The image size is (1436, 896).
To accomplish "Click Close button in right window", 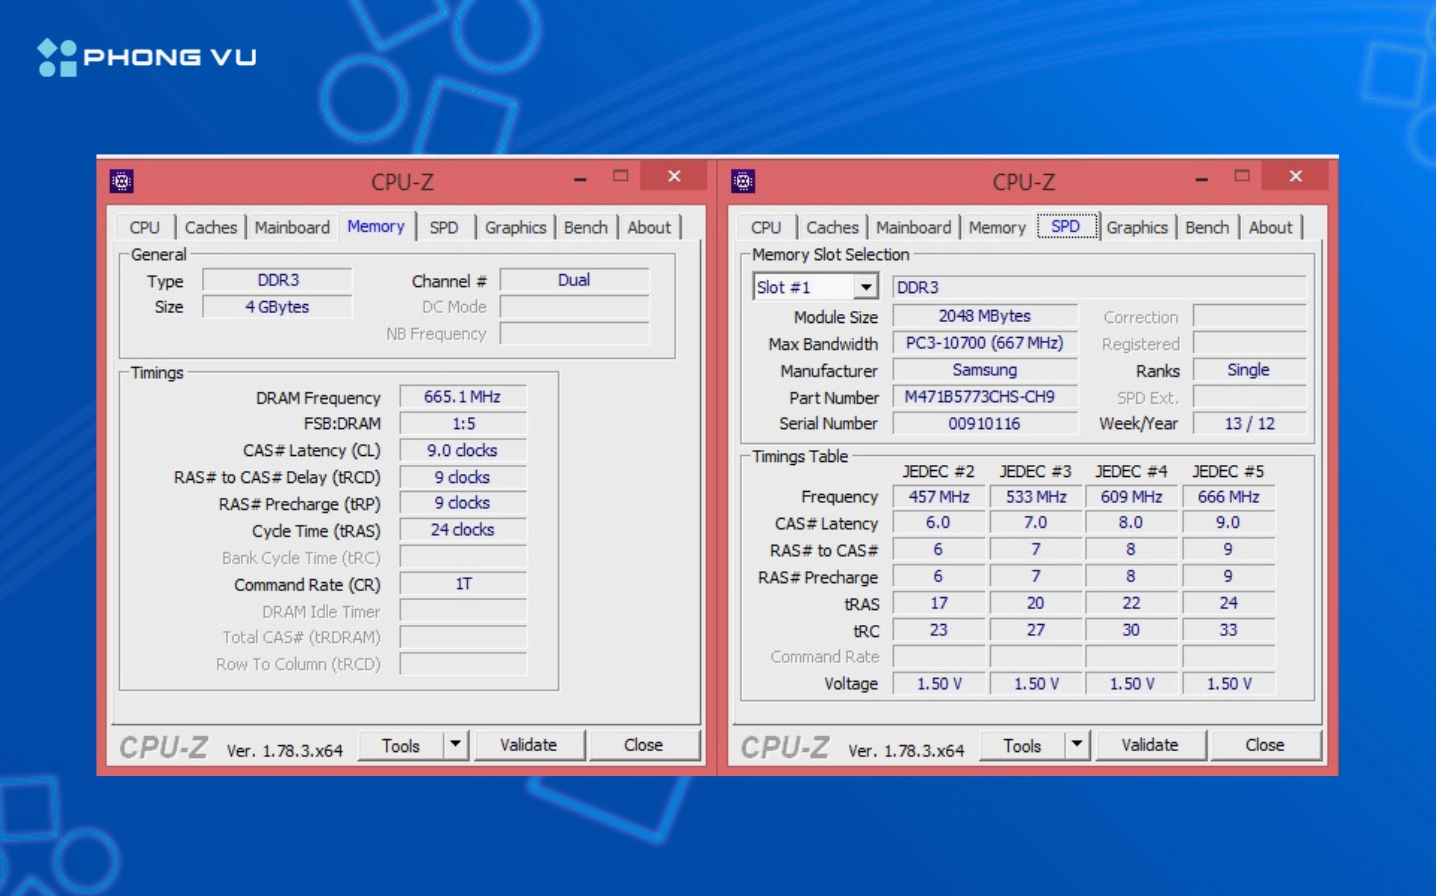I will click(x=1265, y=745).
